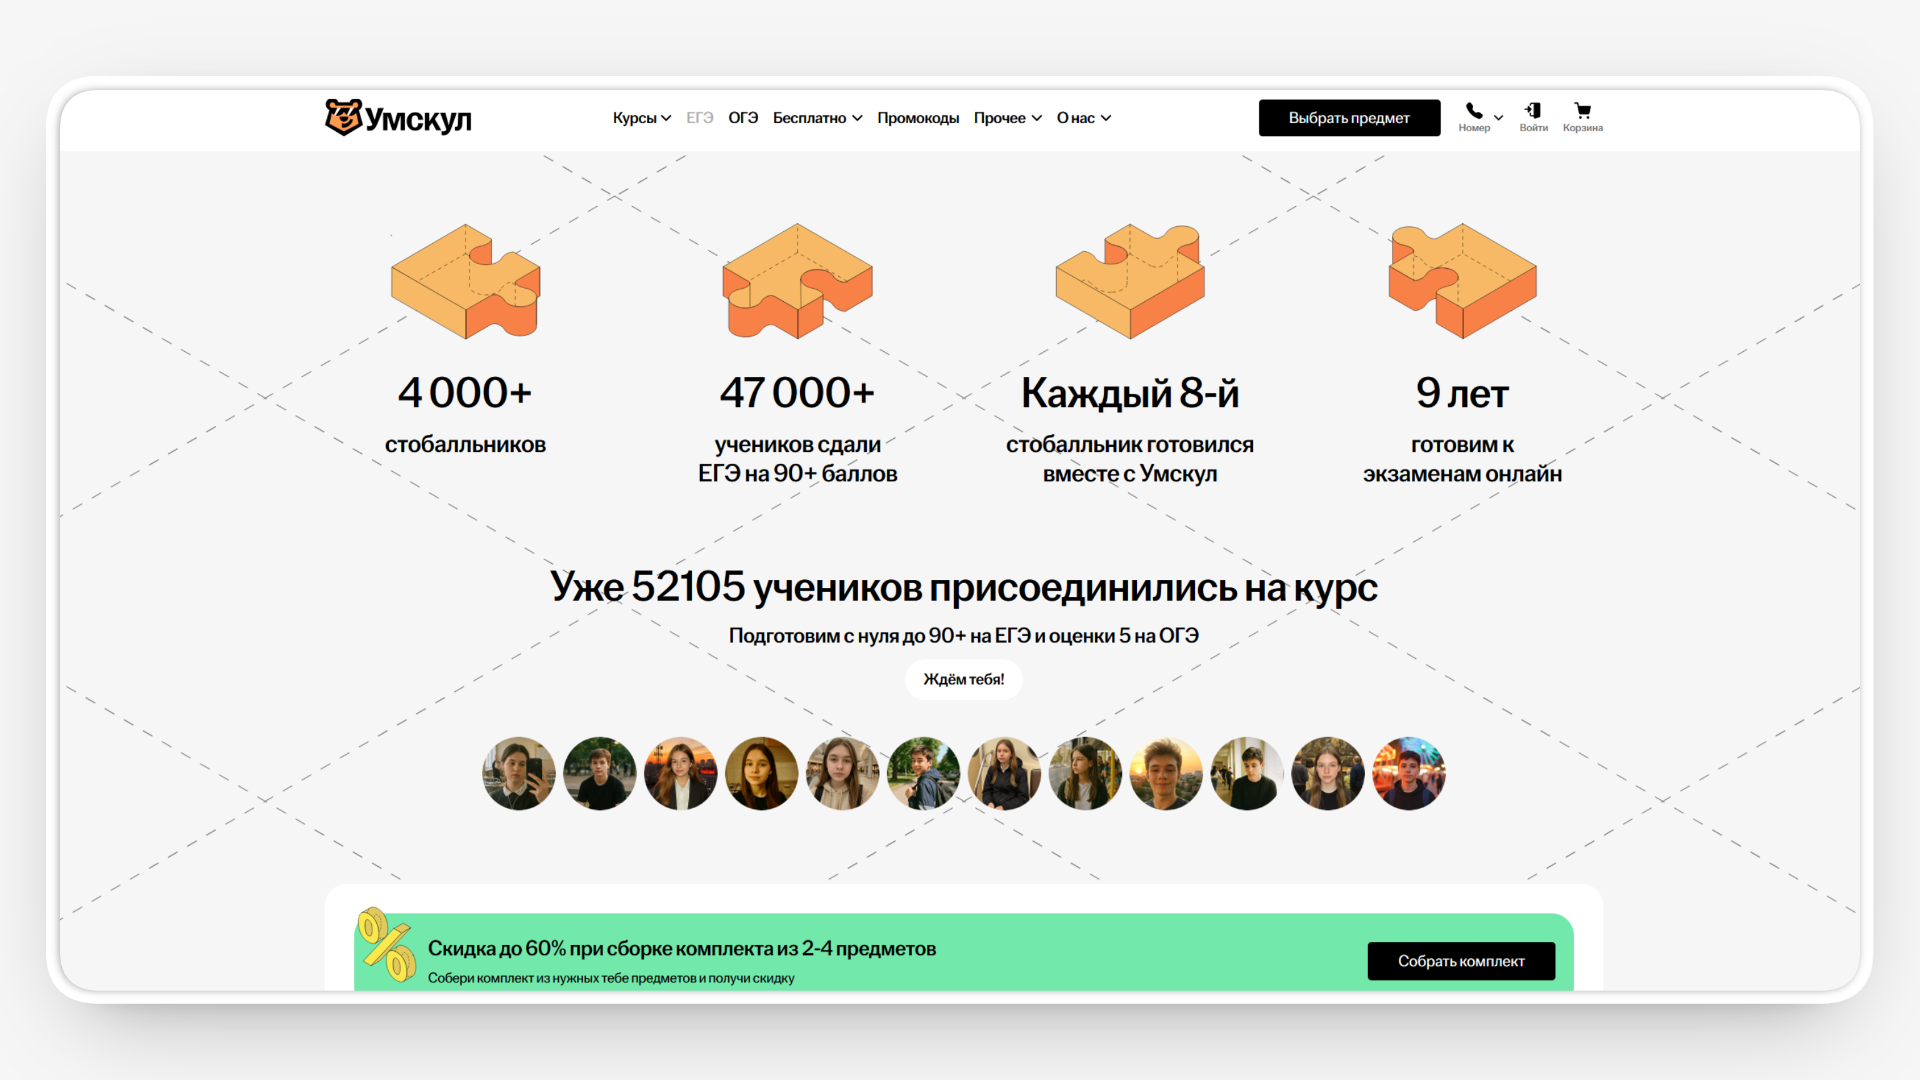Viewport: 1920px width, 1080px height.
Task: Click the puzzle icon above 4 000+
Action: (x=465, y=281)
